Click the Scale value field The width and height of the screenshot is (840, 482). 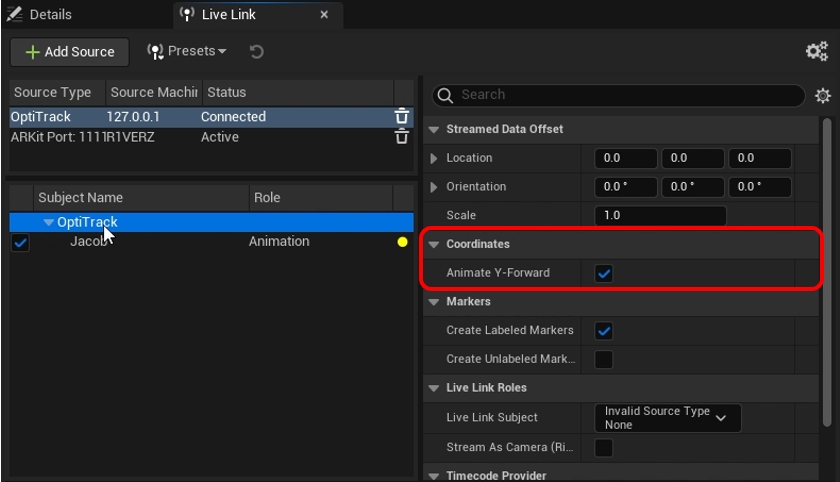[x=660, y=216]
